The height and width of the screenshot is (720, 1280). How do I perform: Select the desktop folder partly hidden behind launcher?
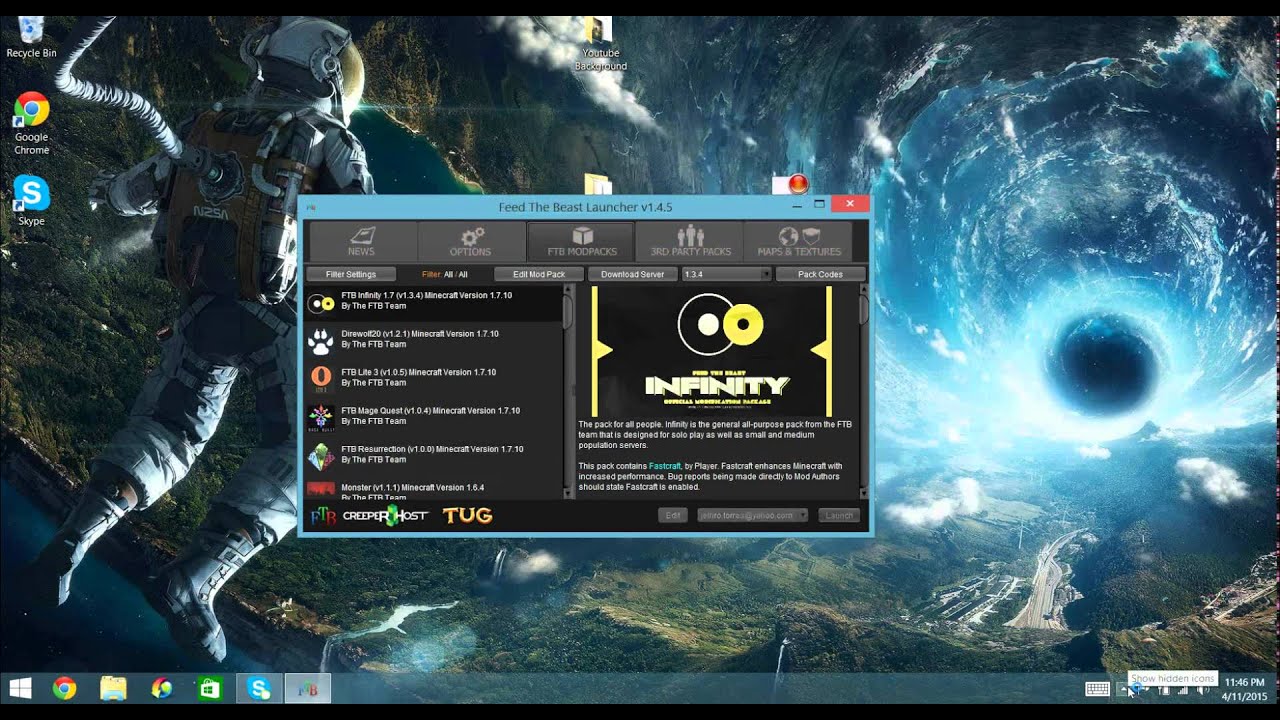[x=598, y=185]
